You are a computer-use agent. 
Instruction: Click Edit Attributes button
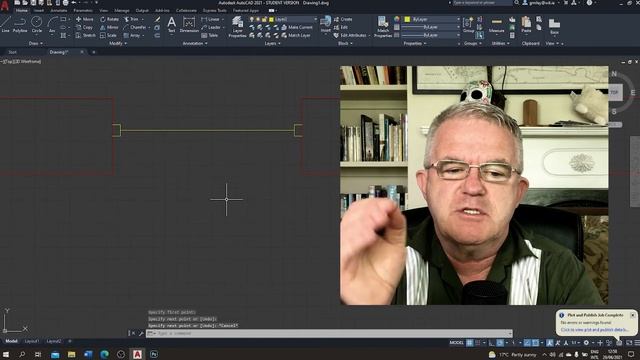[x=350, y=36]
